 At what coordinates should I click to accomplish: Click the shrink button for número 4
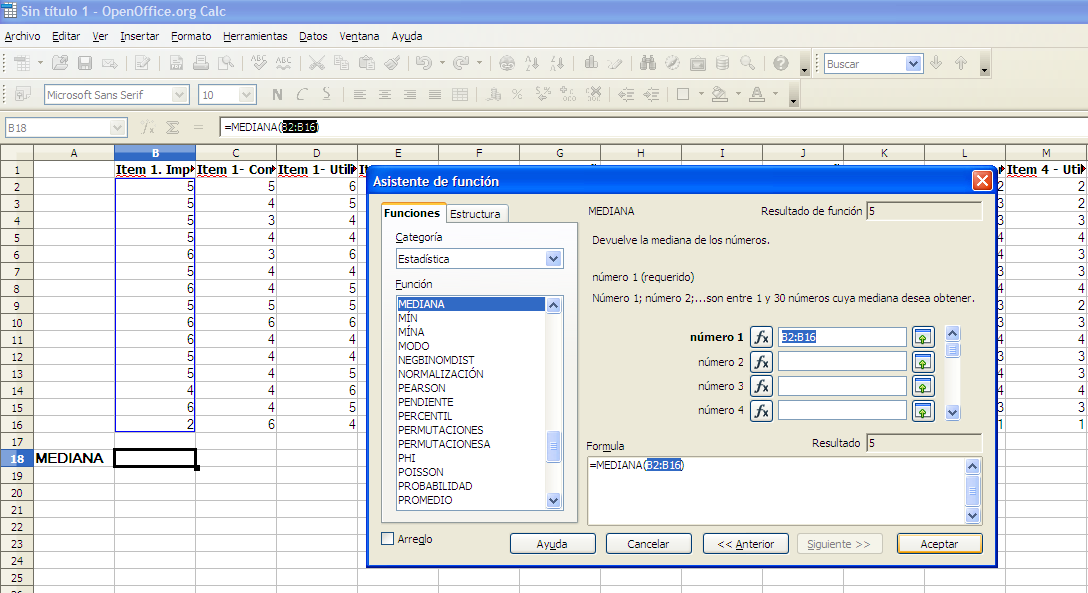923,410
